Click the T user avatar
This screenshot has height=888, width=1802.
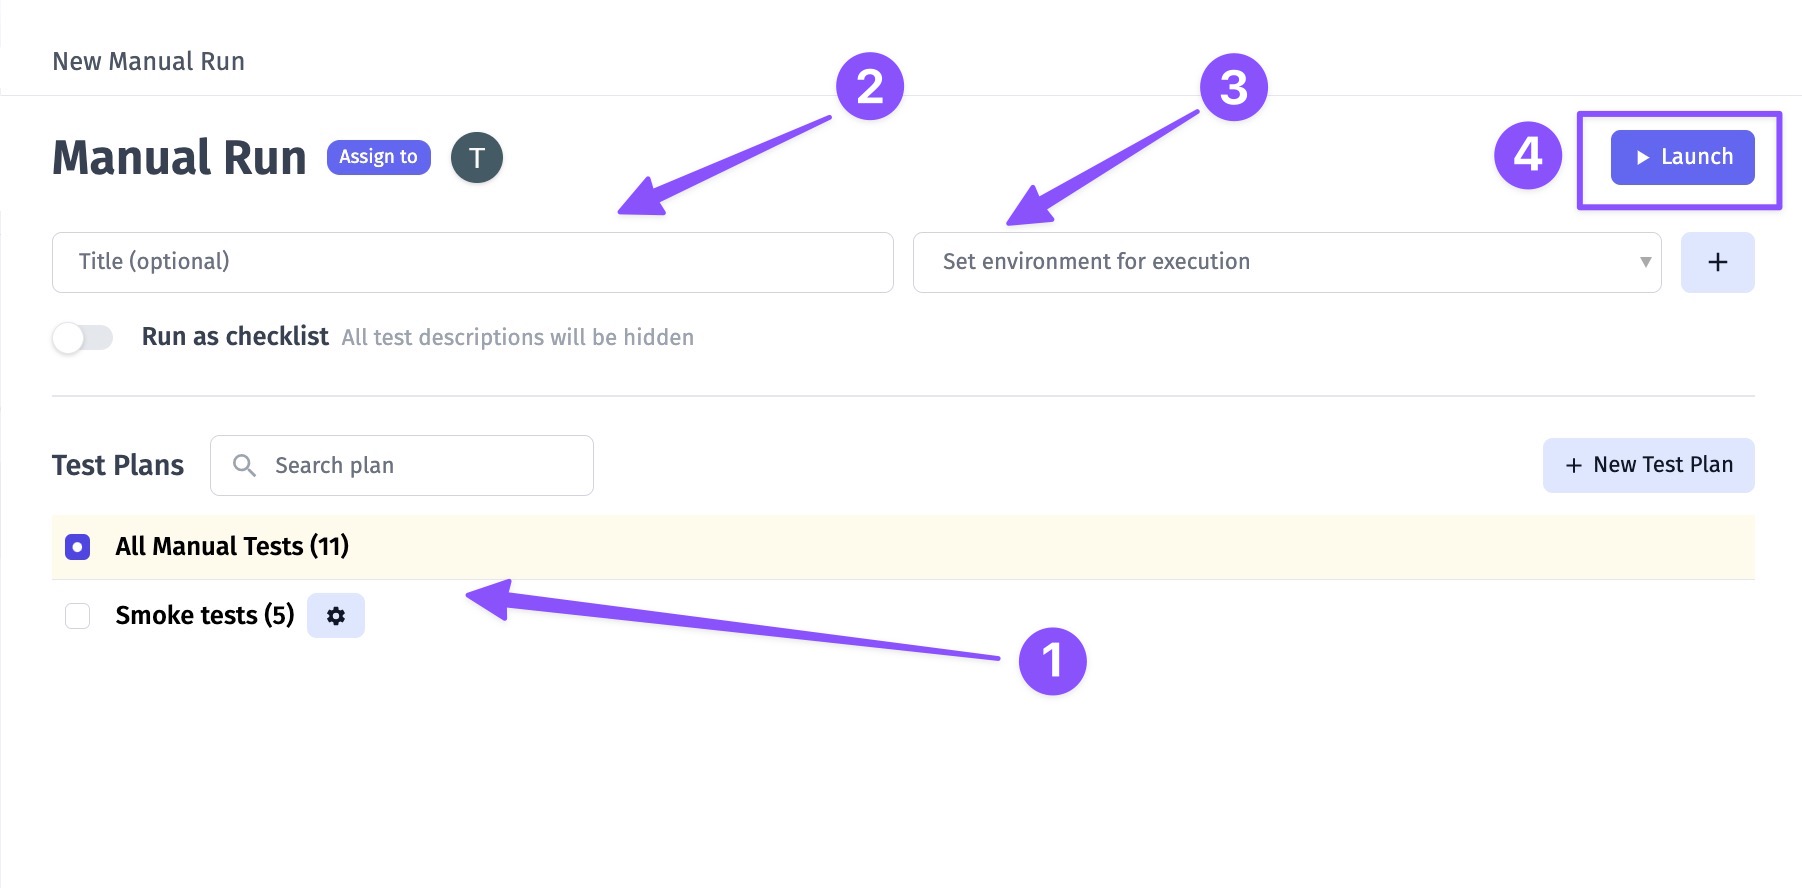click(x=477, y=158)
